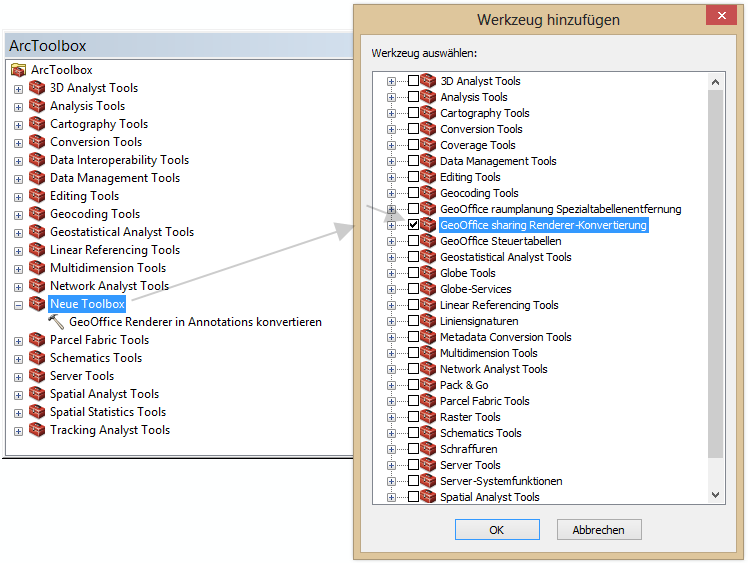This screenshot has width=748, height=563.
Task: Cancel with the Abbrechen button
Action: pyautogui.click(x=599, y=530)
